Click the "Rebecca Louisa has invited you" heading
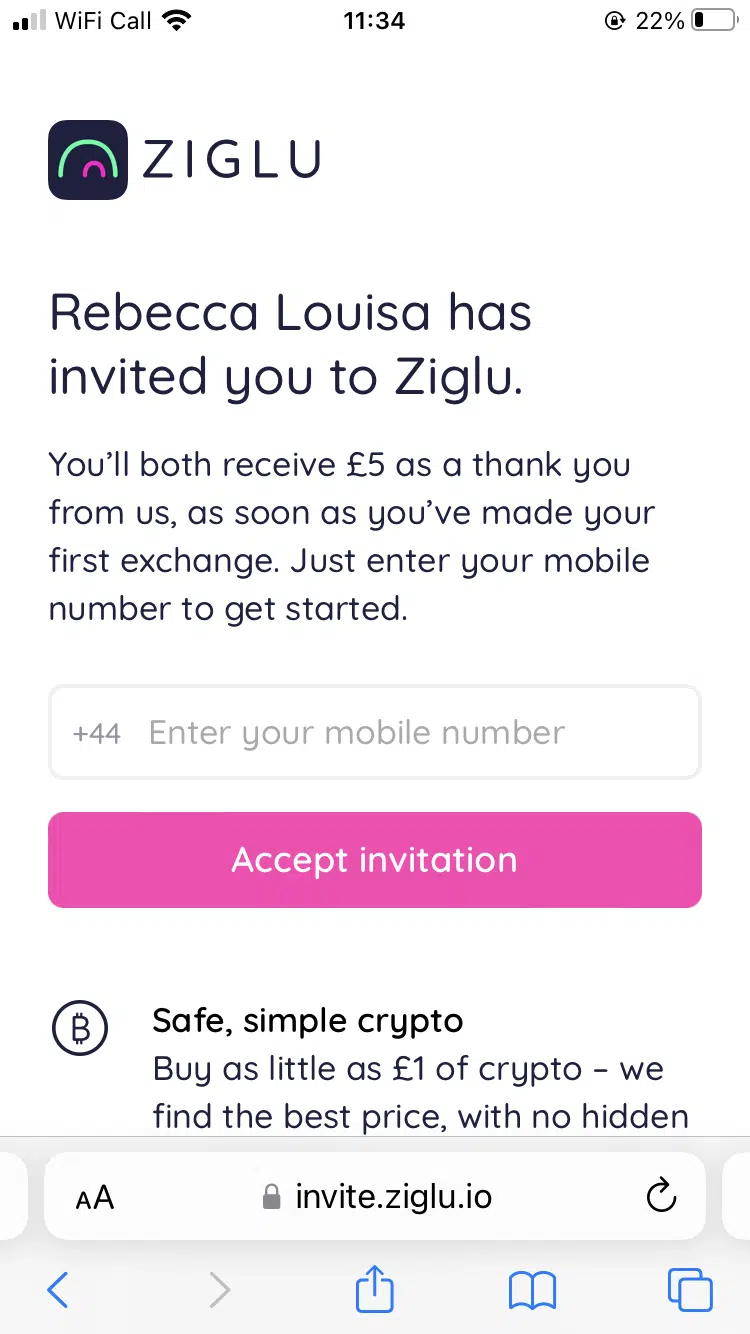This screenshot has width=750, height=1334. tap(290, 344)
